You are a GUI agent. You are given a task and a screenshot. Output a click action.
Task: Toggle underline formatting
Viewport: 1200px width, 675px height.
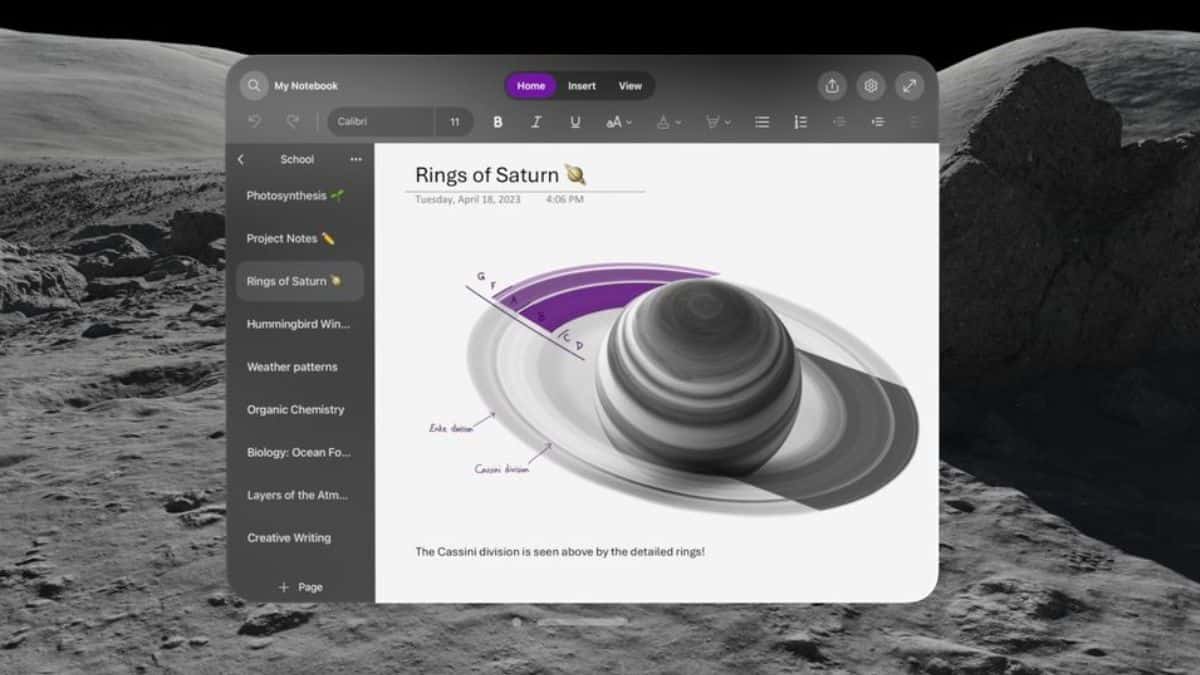[x=575, y=122]
